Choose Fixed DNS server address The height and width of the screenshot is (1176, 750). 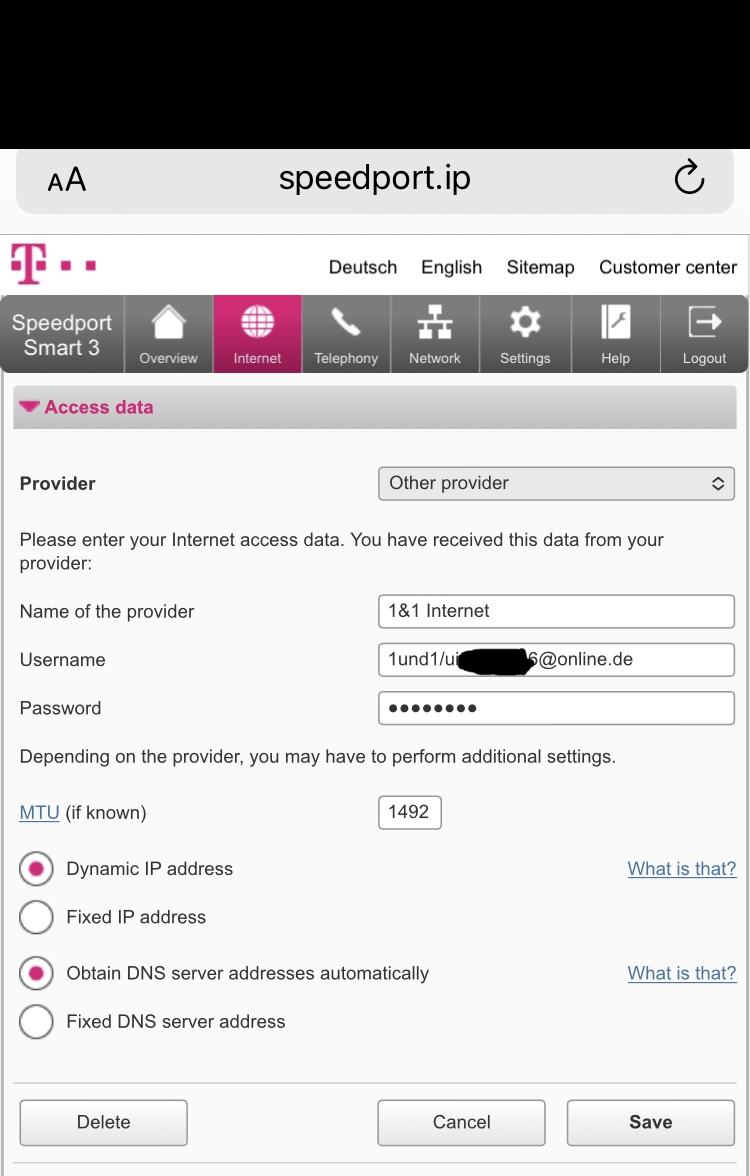pyautogui.click(x=36, y=1021)
